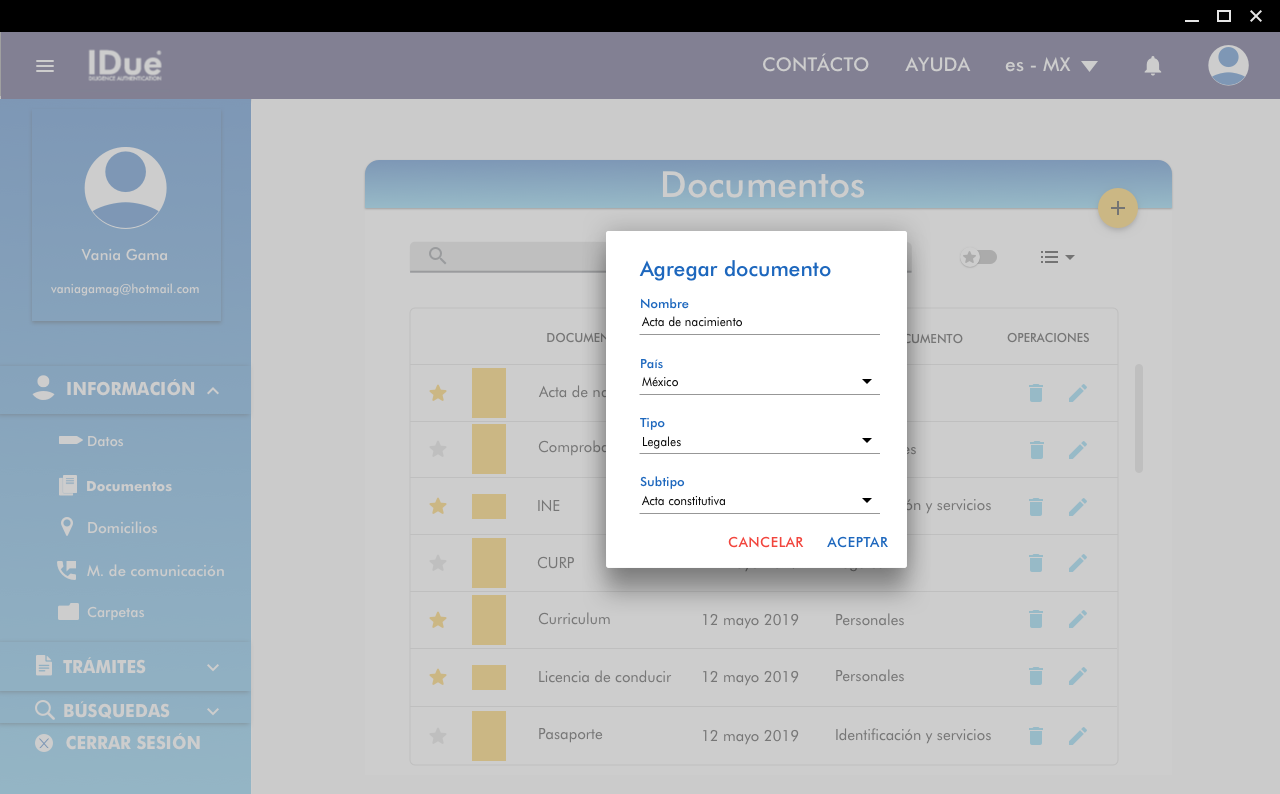Open the user profile avatar in header
This screenshot has width=1280, height=794.
point(1227,66)
